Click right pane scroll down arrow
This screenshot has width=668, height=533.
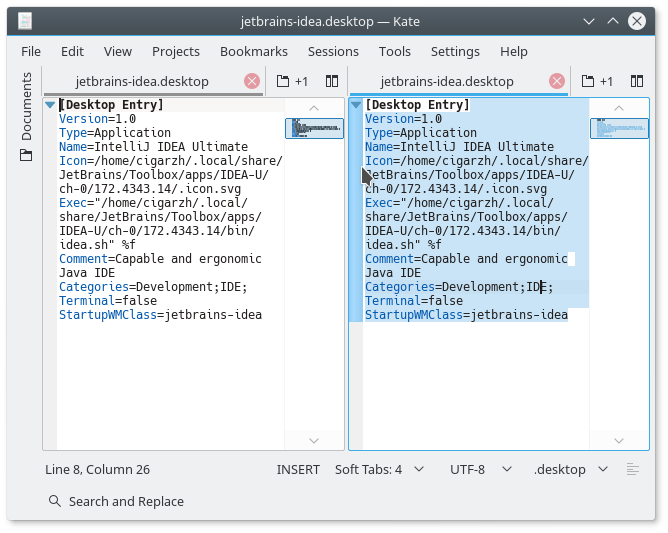619,441
